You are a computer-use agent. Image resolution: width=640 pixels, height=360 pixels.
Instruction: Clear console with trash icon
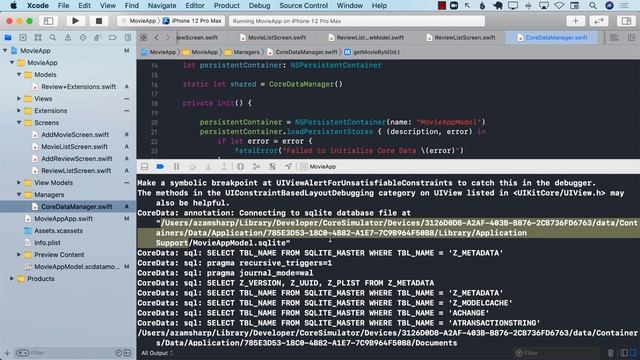tap(611, 353)
